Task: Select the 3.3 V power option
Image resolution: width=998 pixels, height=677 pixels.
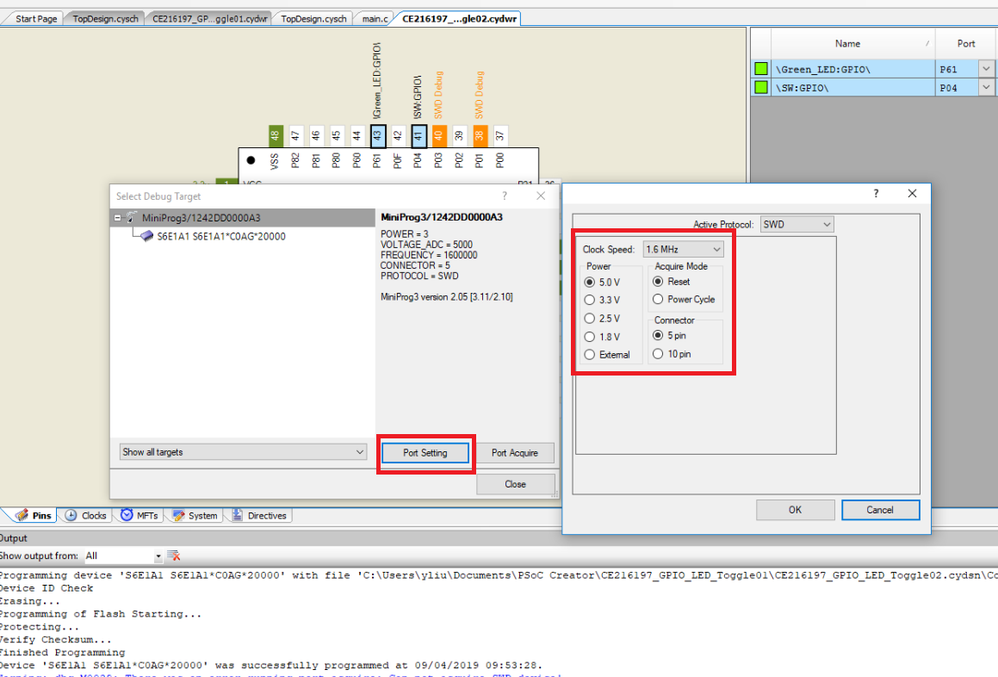Action: (x=589, y=299)
